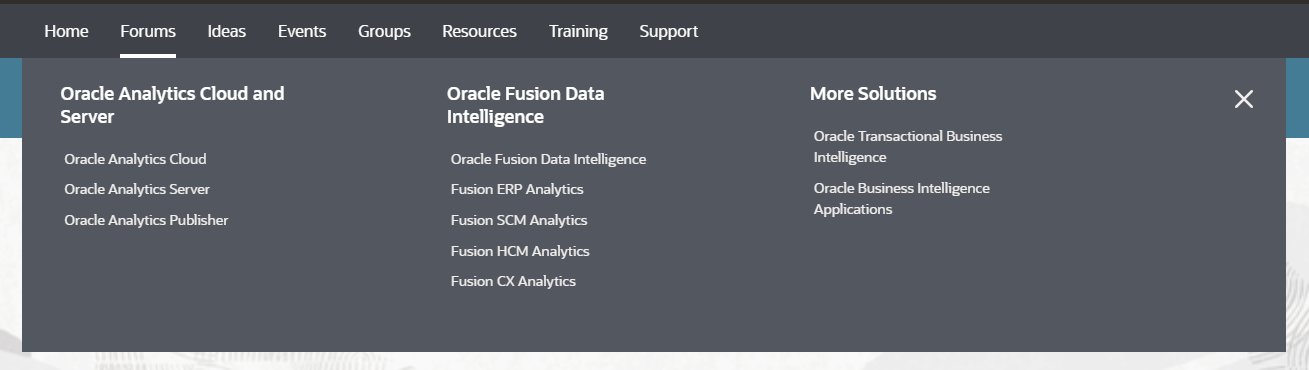
Task: Open Oracle Analytics Server forum link
Action: tap(137, 189)
